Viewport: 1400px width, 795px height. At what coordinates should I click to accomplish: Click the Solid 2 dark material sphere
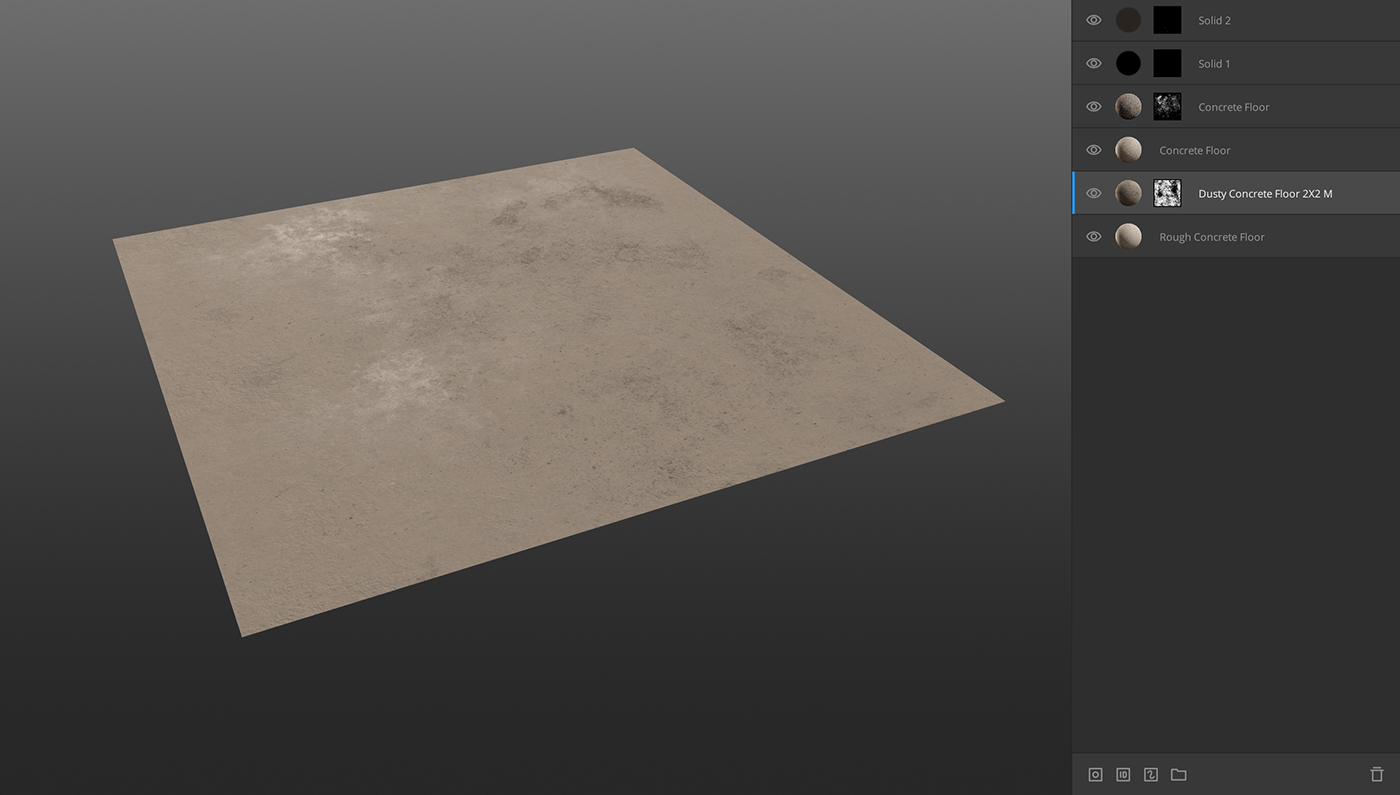tap(1128, 20)
